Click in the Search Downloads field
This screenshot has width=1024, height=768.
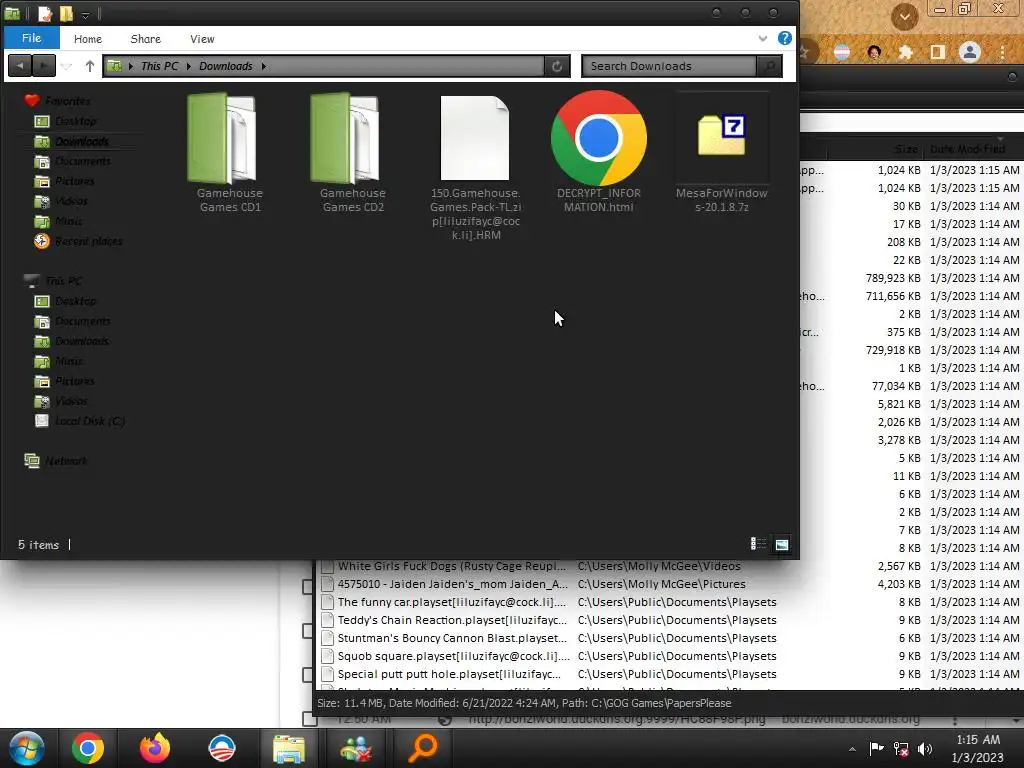669,66
